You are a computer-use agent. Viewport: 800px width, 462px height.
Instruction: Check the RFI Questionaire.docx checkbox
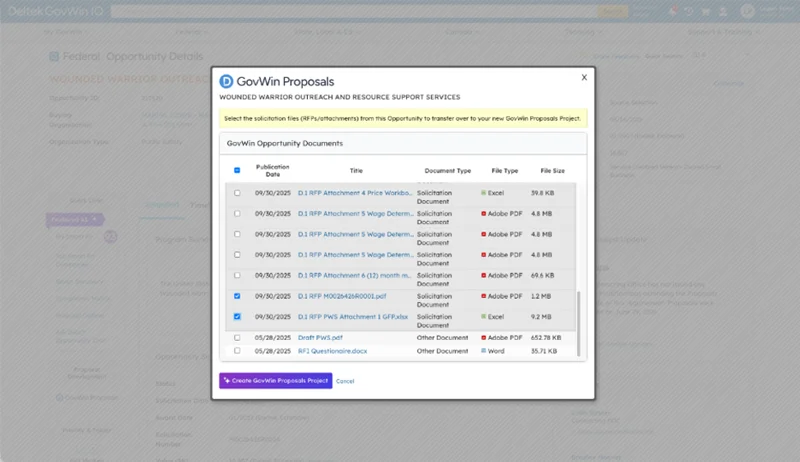tap(237, 351)
